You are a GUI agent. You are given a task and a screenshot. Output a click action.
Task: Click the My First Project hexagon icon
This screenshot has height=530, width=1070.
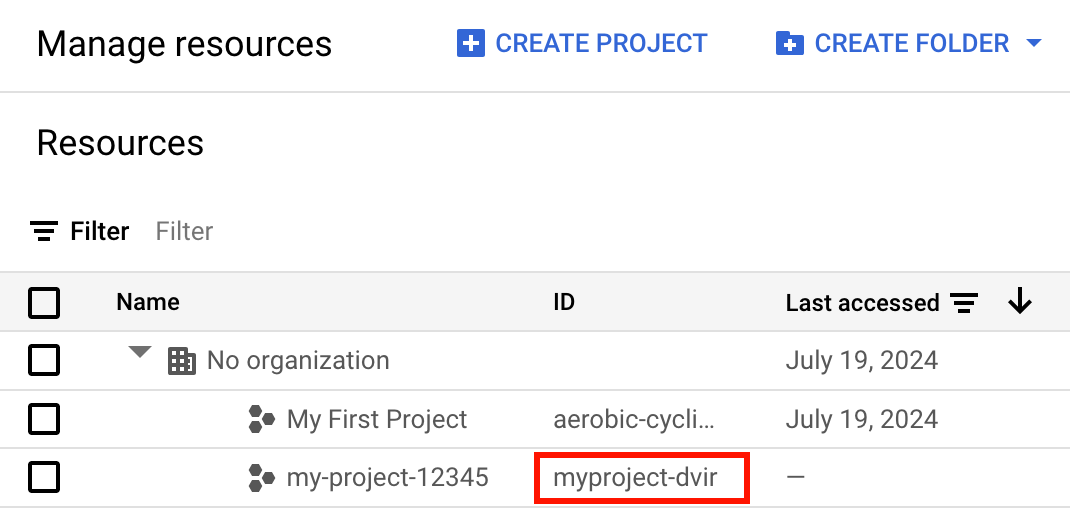click(x=261, y=419)
